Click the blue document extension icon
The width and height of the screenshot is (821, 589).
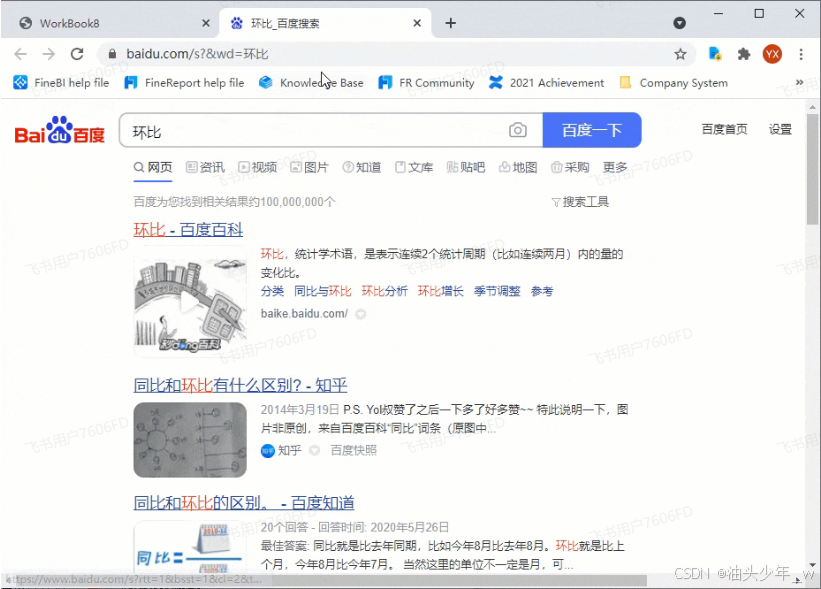[715, 54]
